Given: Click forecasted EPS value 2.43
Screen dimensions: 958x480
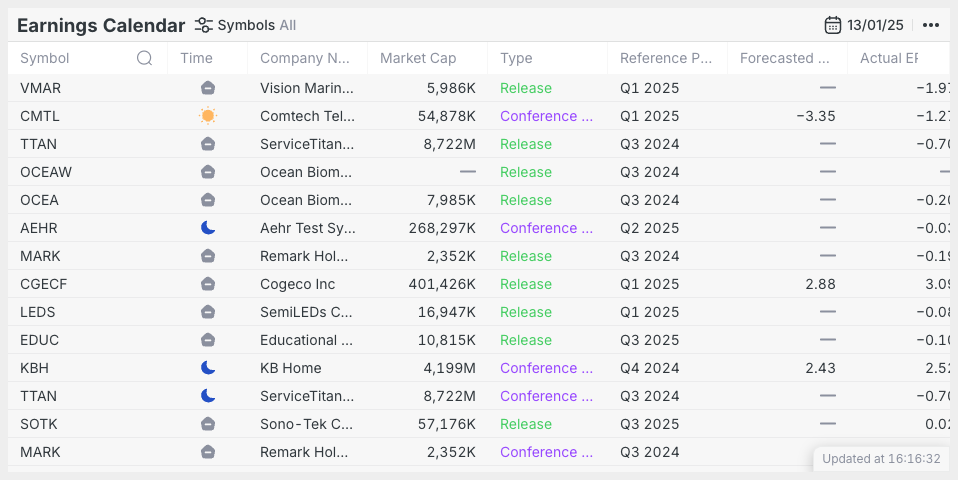Looking at the screenshot, I should (x=821, y=368).
